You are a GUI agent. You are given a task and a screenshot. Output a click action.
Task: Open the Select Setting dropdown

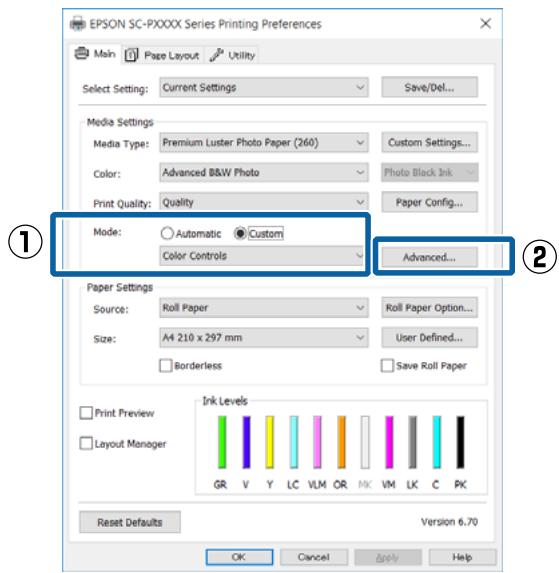click(264, 87)
